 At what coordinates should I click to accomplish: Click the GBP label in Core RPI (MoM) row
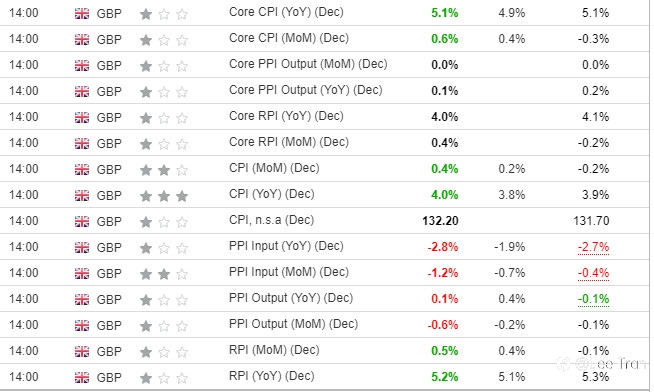tap(109, 143)
